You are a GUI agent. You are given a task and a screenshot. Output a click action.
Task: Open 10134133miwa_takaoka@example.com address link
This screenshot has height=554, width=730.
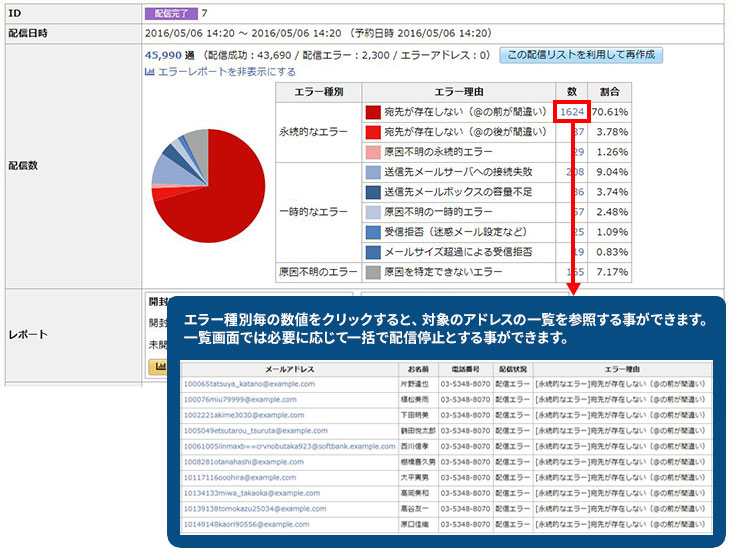pos(252,493)
